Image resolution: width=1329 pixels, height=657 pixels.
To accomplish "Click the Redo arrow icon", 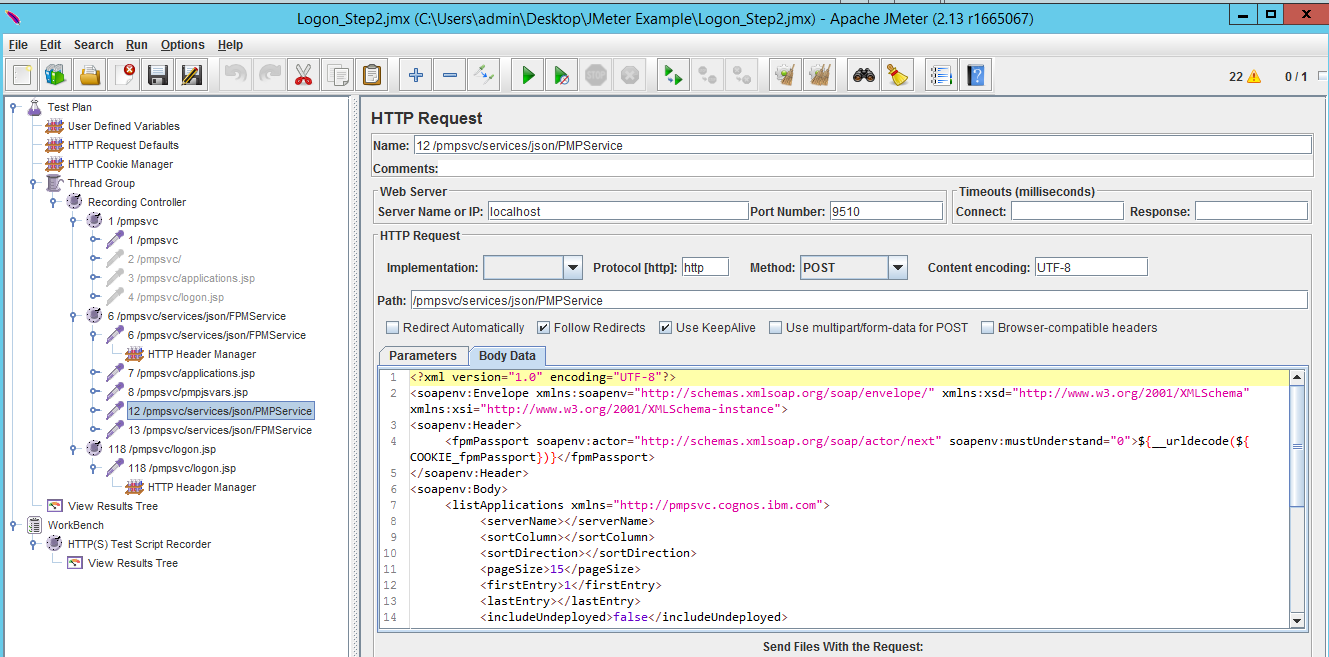I will pos(270,74).
